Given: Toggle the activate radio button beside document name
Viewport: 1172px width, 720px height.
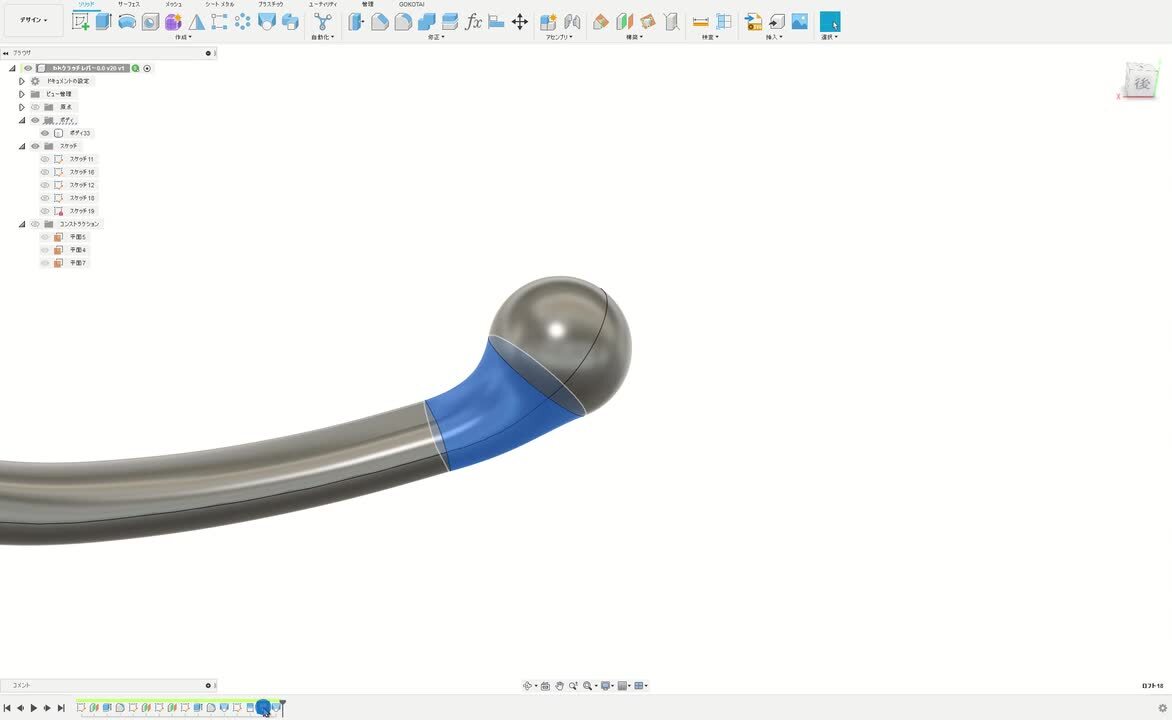Looking at the screenshot, I should 147,68.
